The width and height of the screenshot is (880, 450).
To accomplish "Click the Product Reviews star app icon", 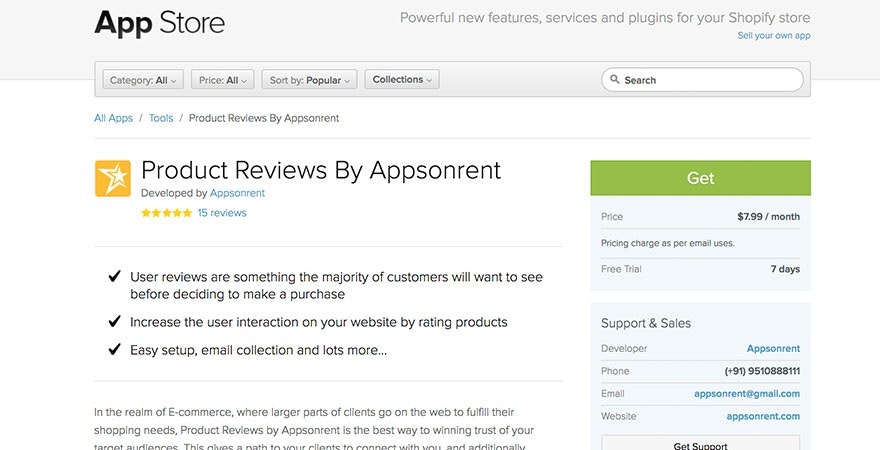I will coord(112,178).
